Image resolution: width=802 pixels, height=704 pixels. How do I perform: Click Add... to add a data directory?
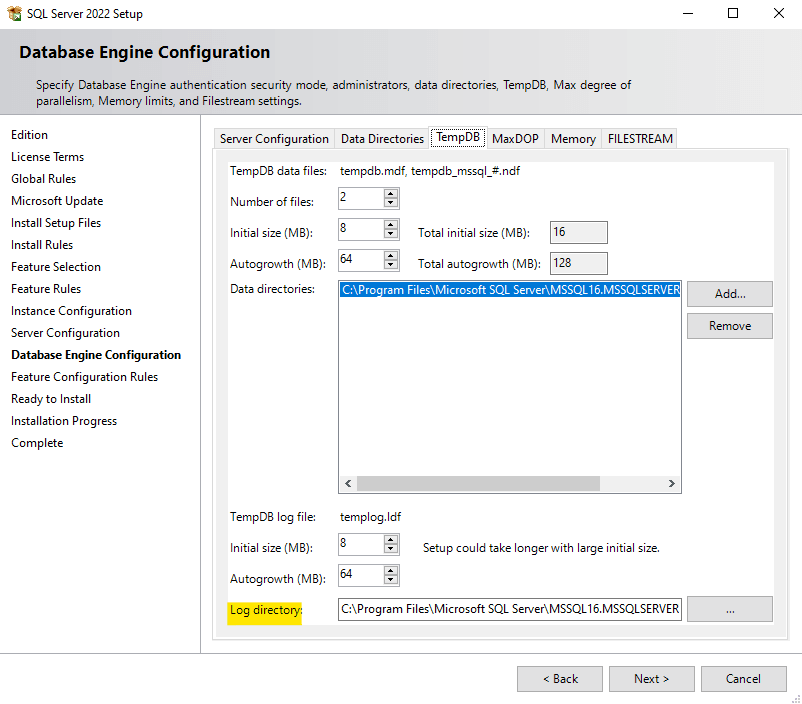730,294
